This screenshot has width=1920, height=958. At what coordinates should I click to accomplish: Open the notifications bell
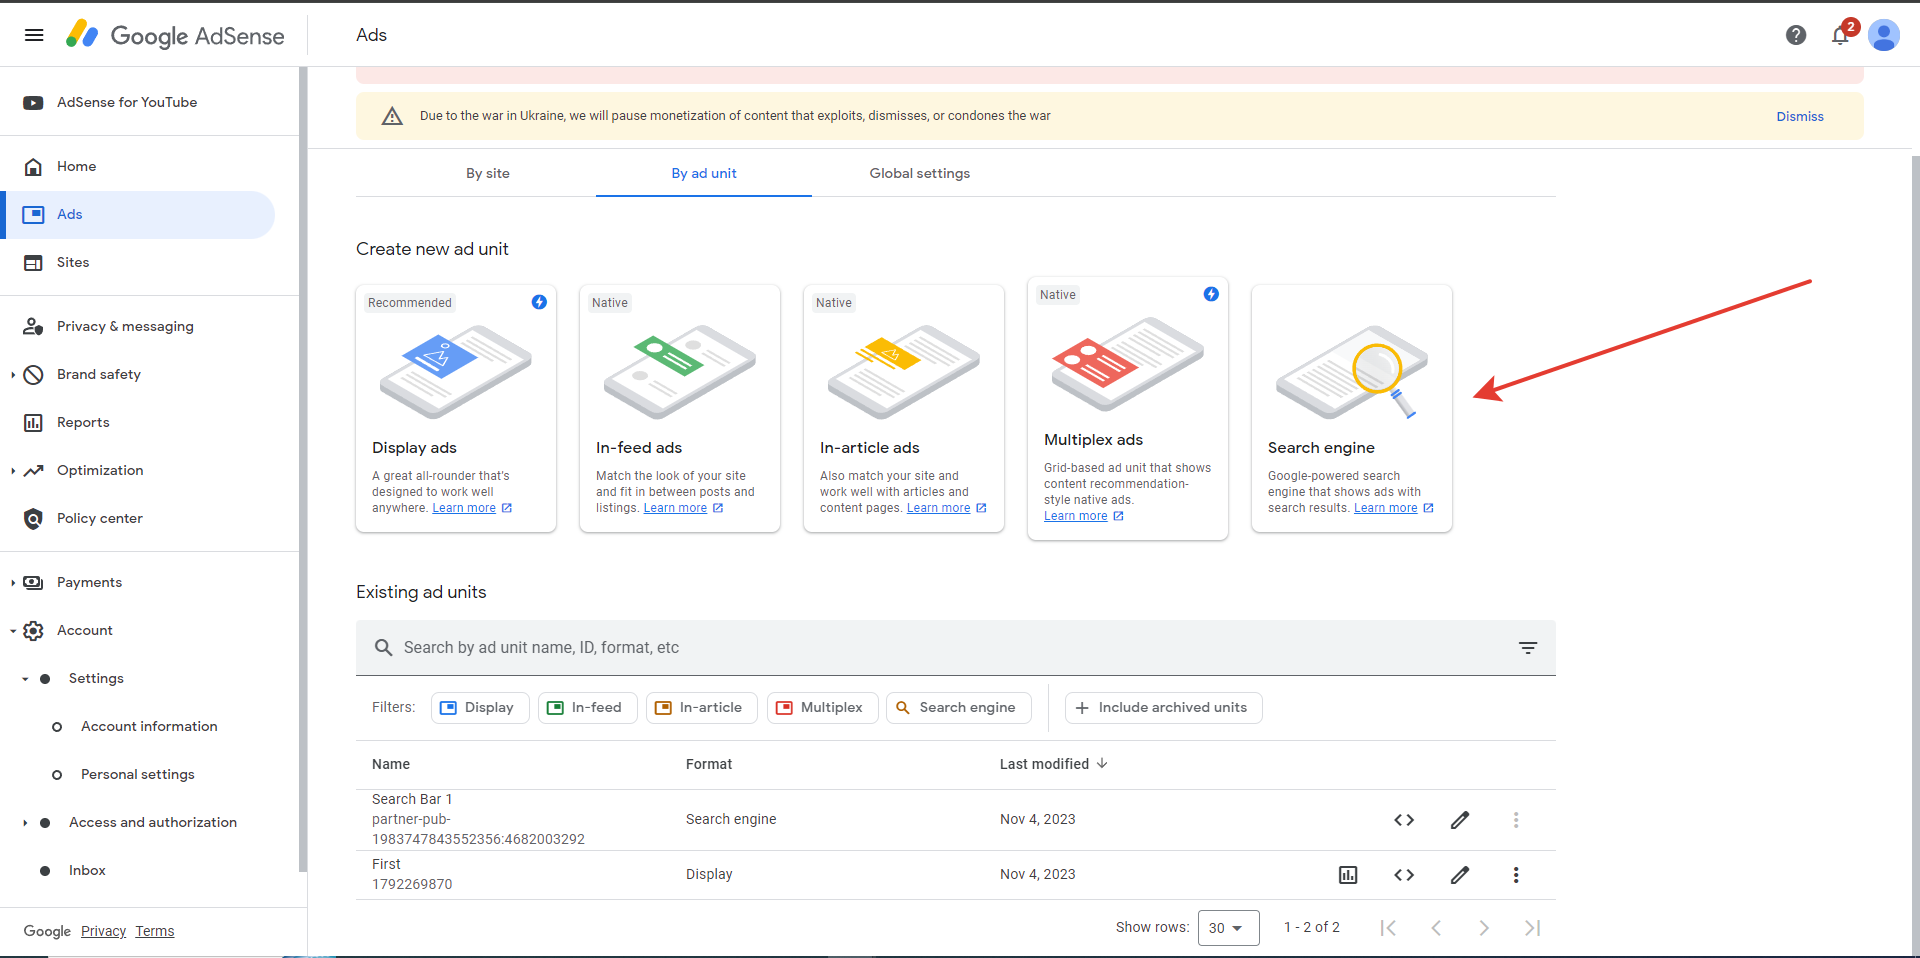(x=1840, y=35)
